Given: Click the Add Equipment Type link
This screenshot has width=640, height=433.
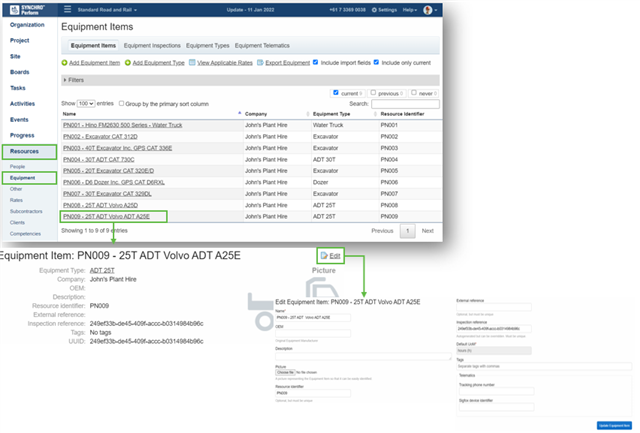Looking at the screenshot, I should [158, 63].
